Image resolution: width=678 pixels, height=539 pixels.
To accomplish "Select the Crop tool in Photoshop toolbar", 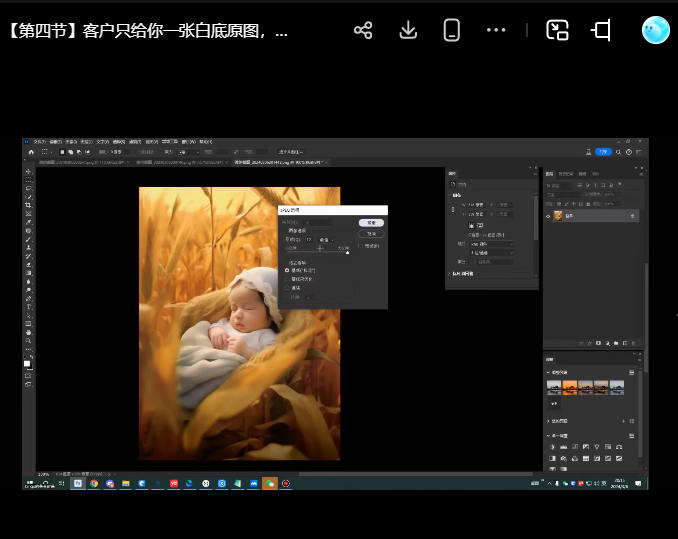I will coord(28,206).
